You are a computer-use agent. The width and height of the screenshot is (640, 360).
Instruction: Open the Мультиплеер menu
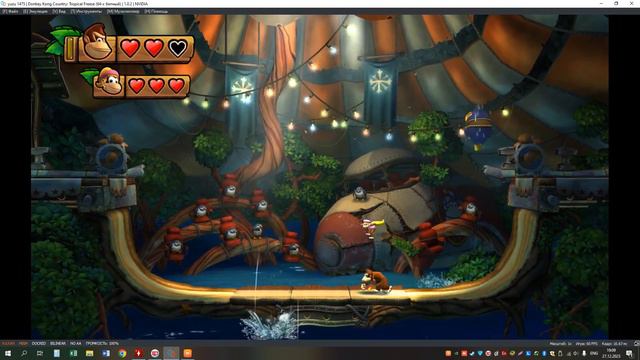pyautogui.click(x=123, y=11)
